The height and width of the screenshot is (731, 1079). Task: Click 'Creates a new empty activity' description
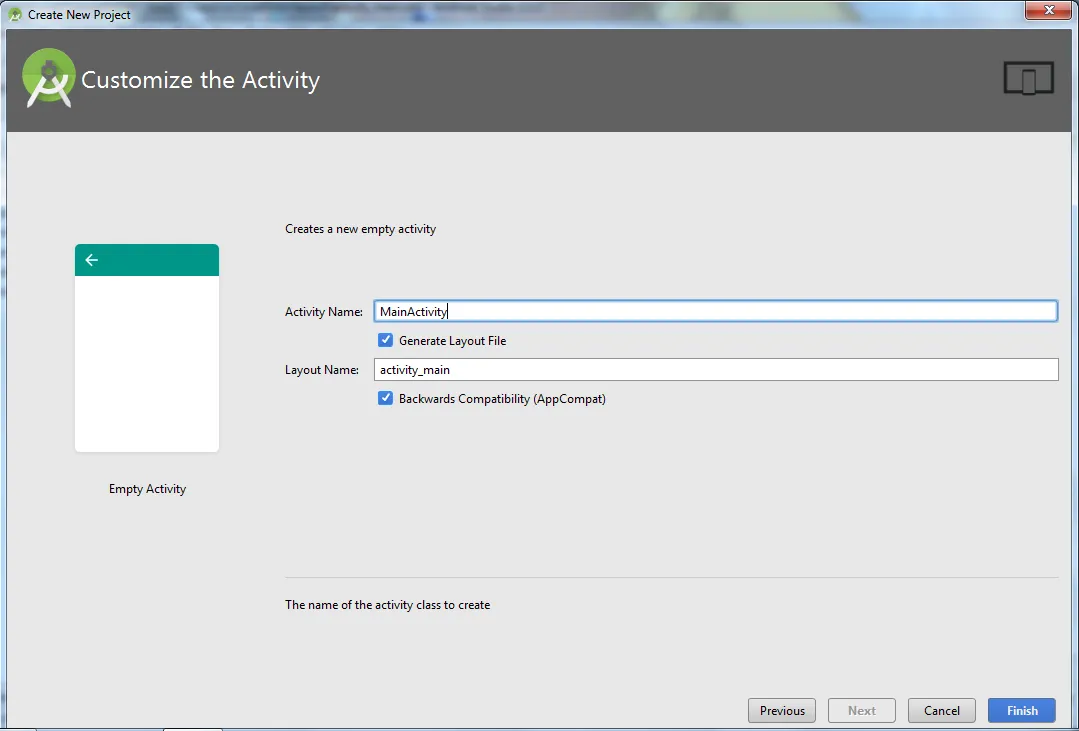point(361,229)
